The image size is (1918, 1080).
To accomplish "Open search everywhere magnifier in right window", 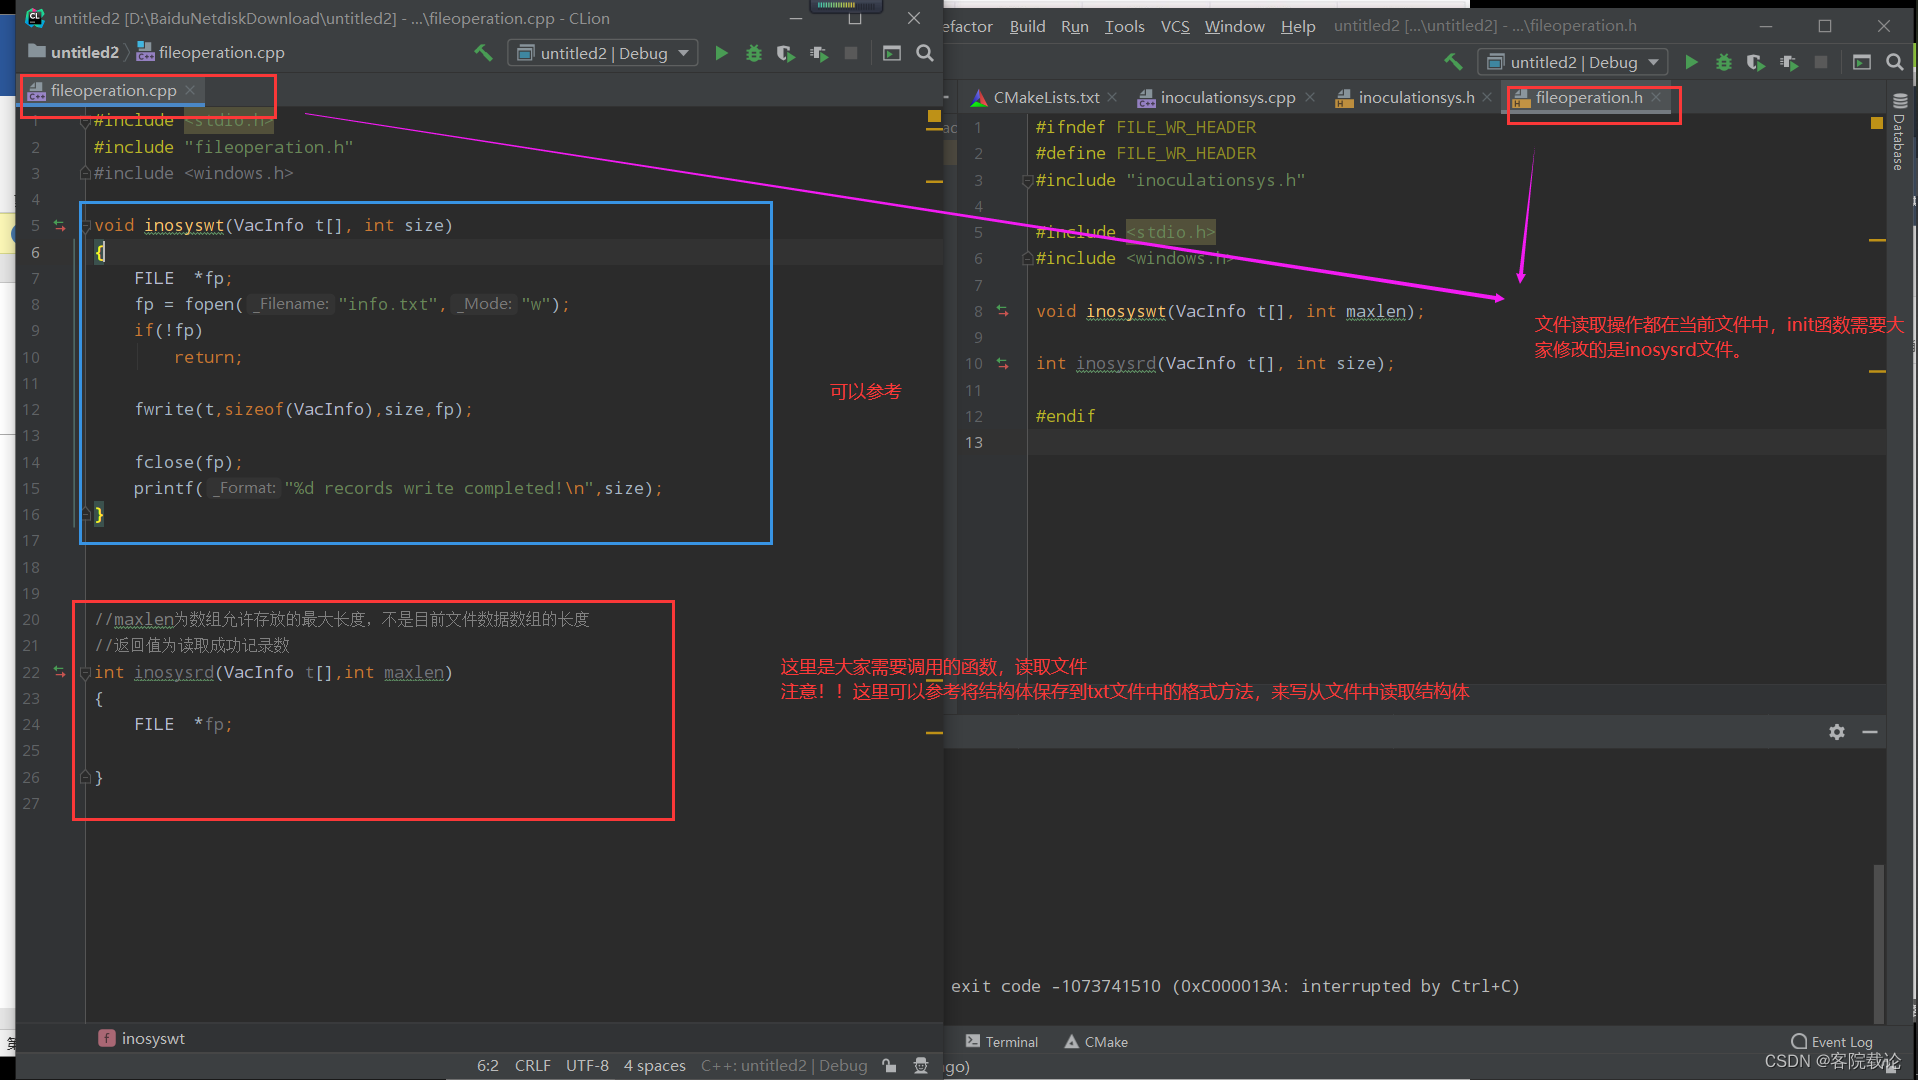I will (x=1895, y=62).
